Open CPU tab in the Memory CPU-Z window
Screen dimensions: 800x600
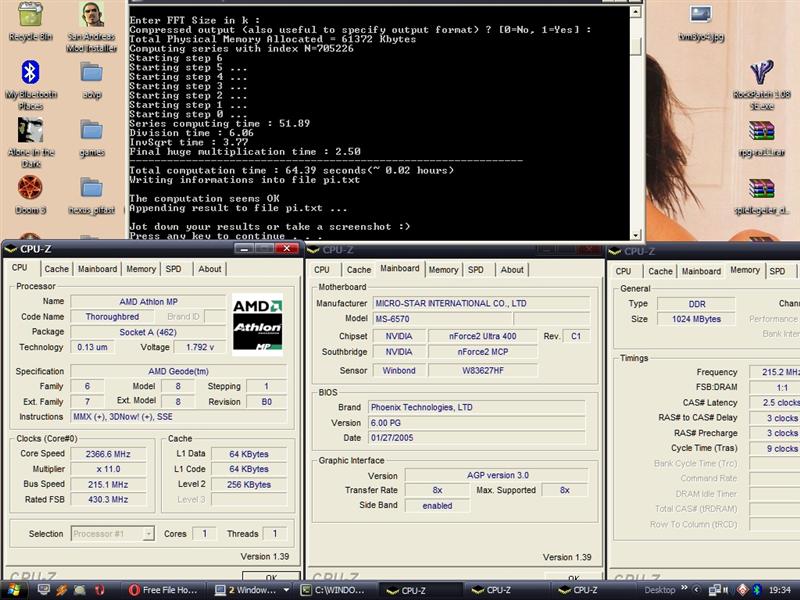[x=623, y=271]
